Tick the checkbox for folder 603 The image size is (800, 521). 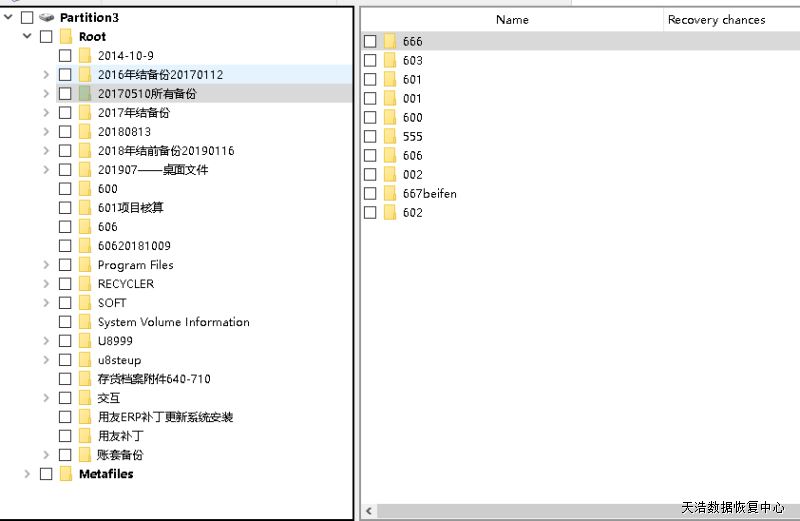point(370,61)
